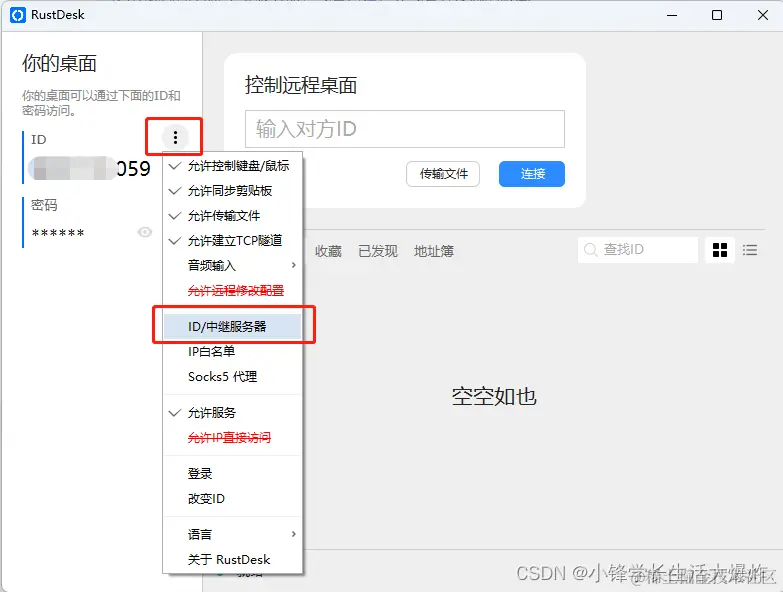Expand the language submenu
The width and height of the screenshot is (783, 592).
pyautogui.click(x=233, y=534)
